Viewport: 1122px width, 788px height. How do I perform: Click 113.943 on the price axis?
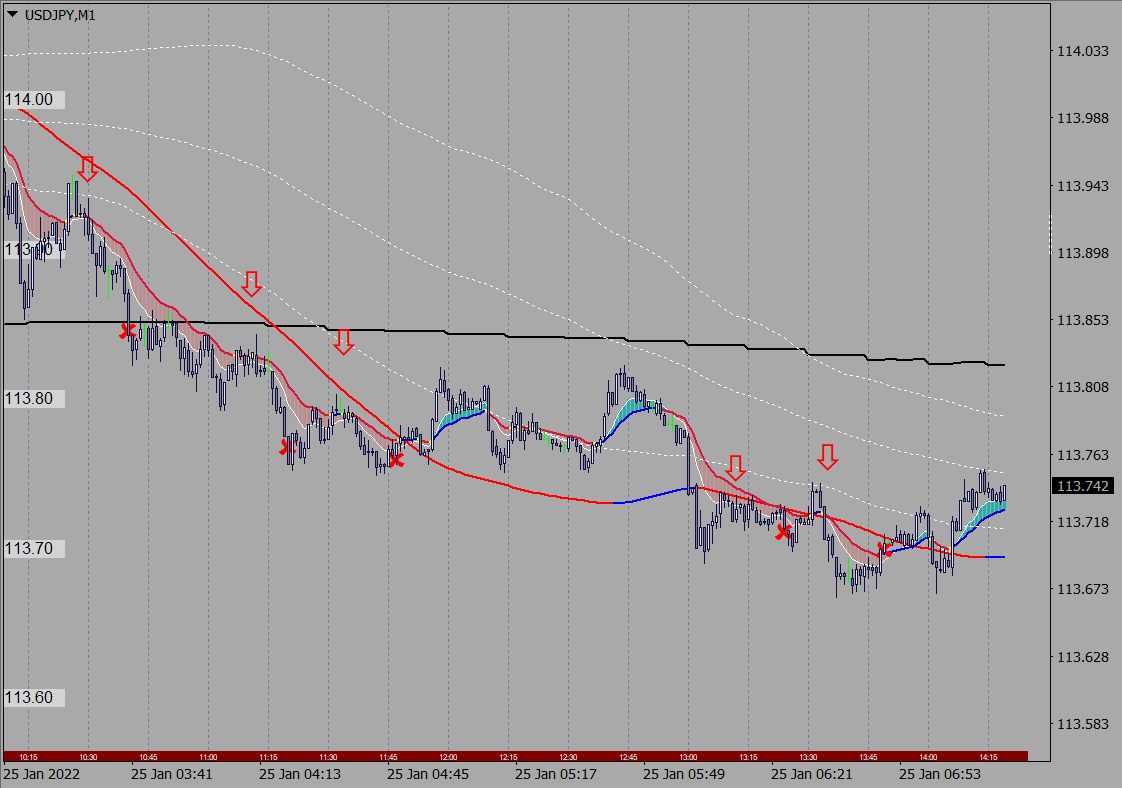click(x=1083, y=186)
